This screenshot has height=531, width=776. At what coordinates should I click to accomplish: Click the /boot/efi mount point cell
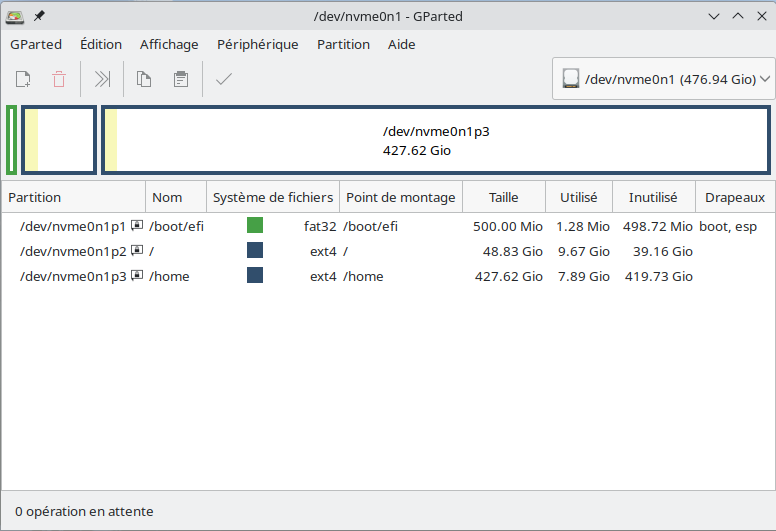370,226
